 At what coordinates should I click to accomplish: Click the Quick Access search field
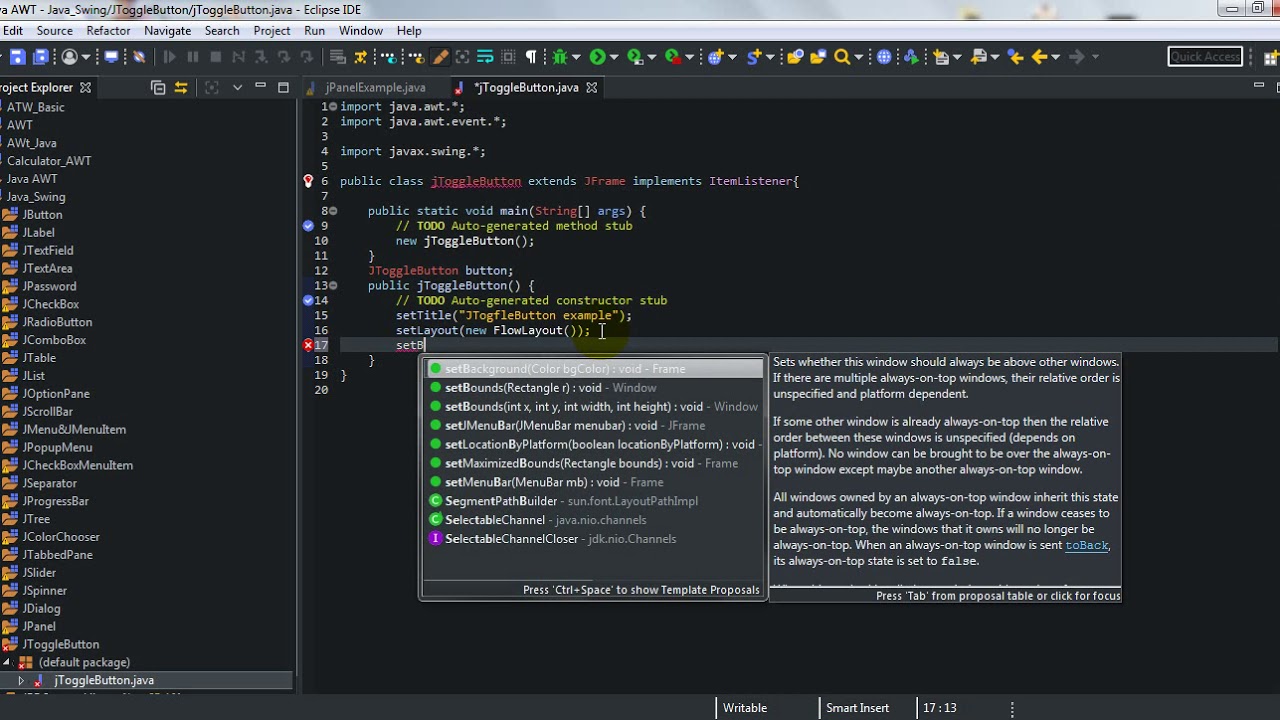tap(1205, 57)
